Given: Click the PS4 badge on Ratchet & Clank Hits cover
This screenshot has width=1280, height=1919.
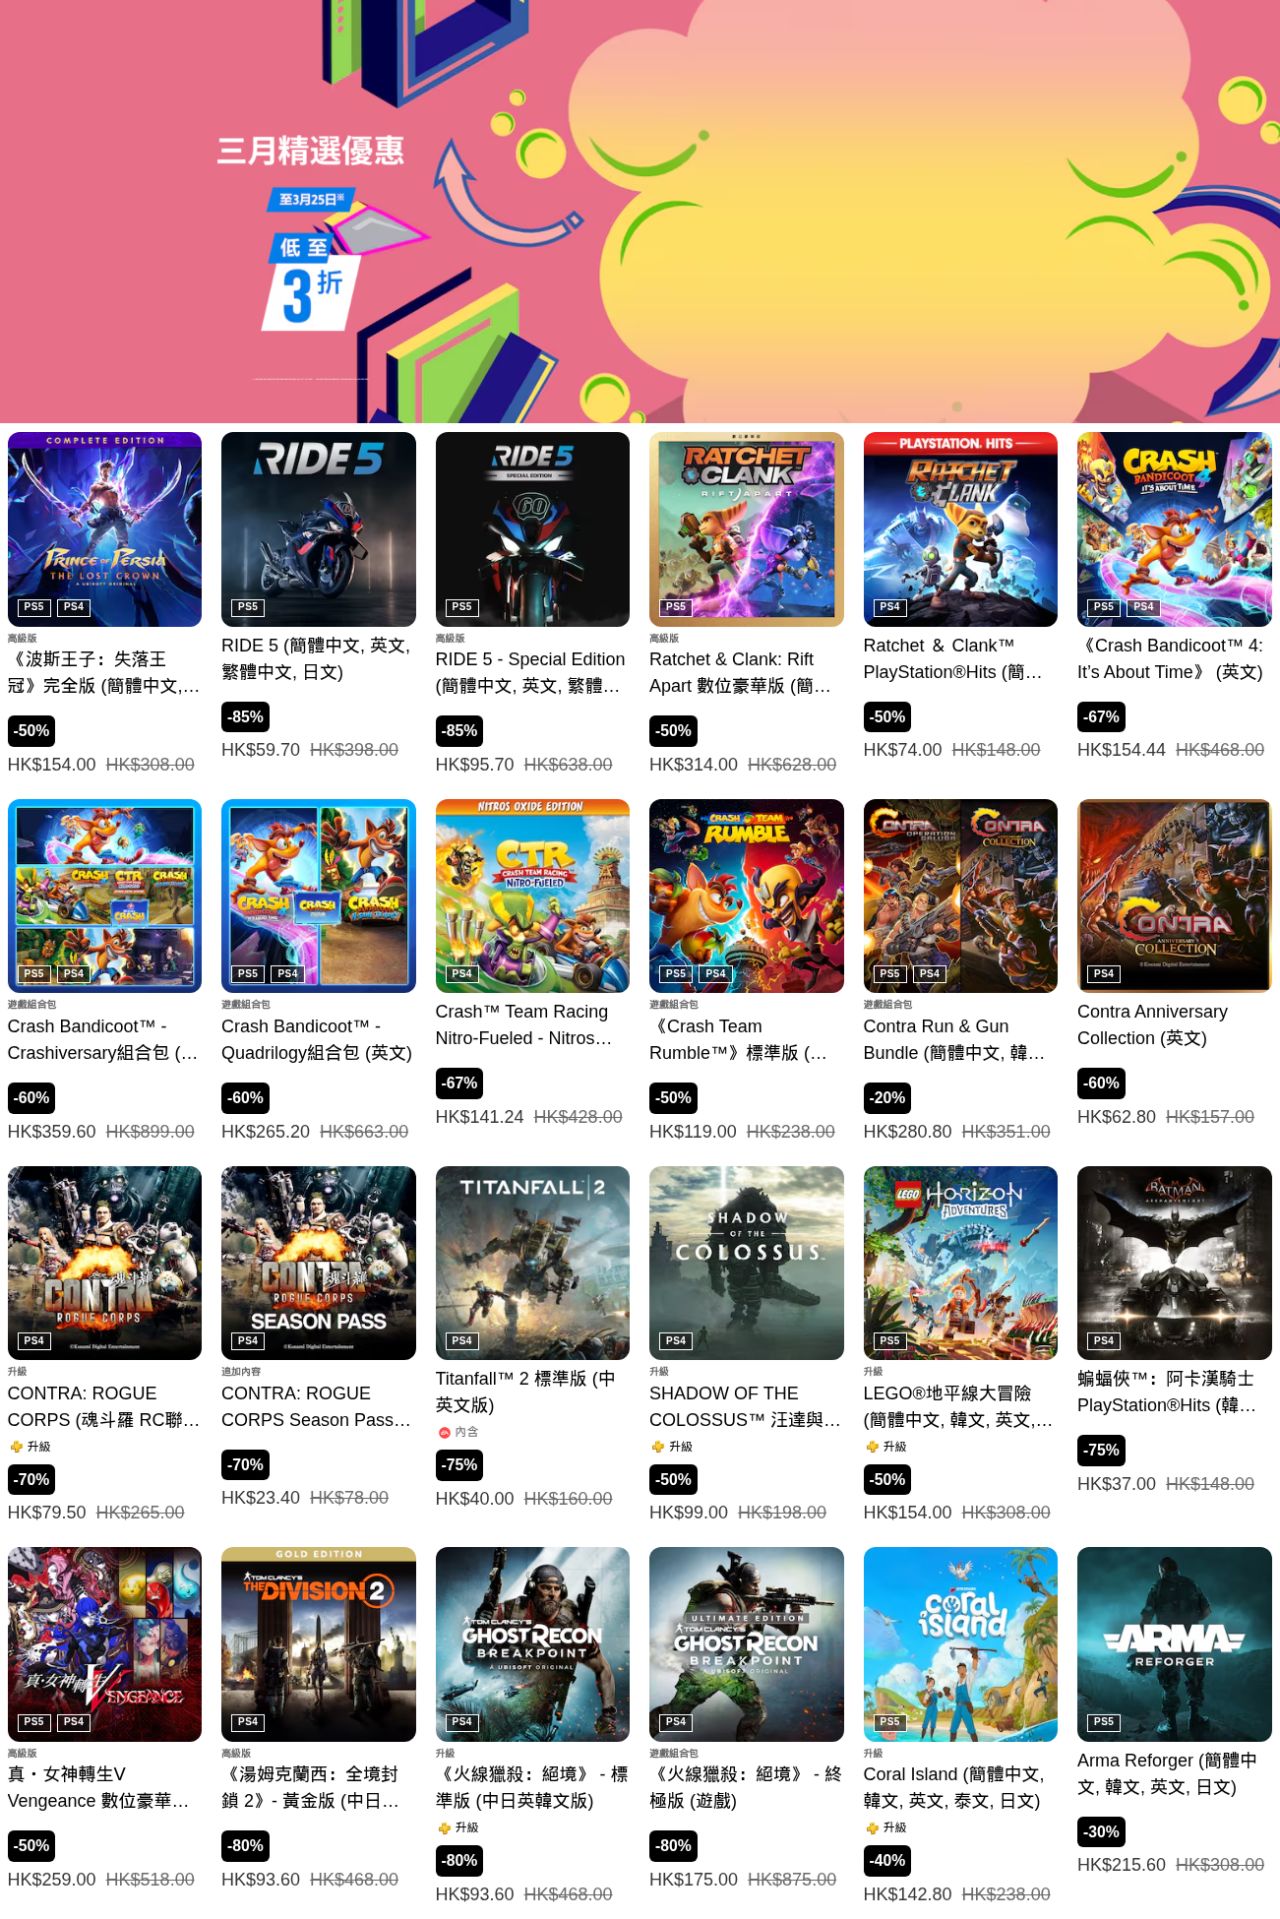Looking at the screenshot, I should 890,607.
